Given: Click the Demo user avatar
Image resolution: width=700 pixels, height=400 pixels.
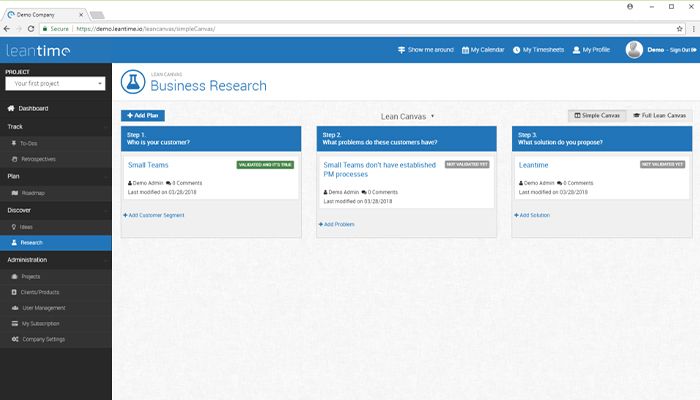Looking at the screenshot, I should pyautogui.click(x=634, y=50).
